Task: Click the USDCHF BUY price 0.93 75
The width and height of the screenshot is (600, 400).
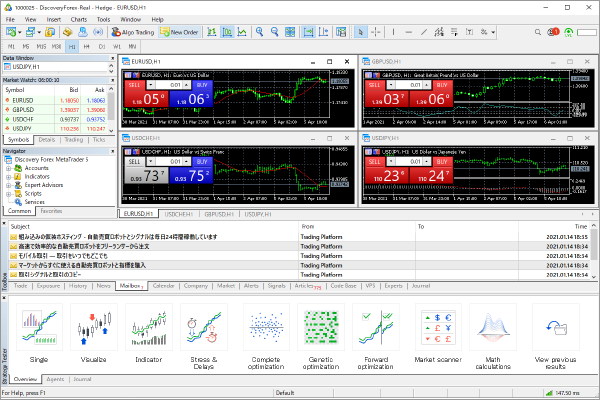Action: [191, 176]
